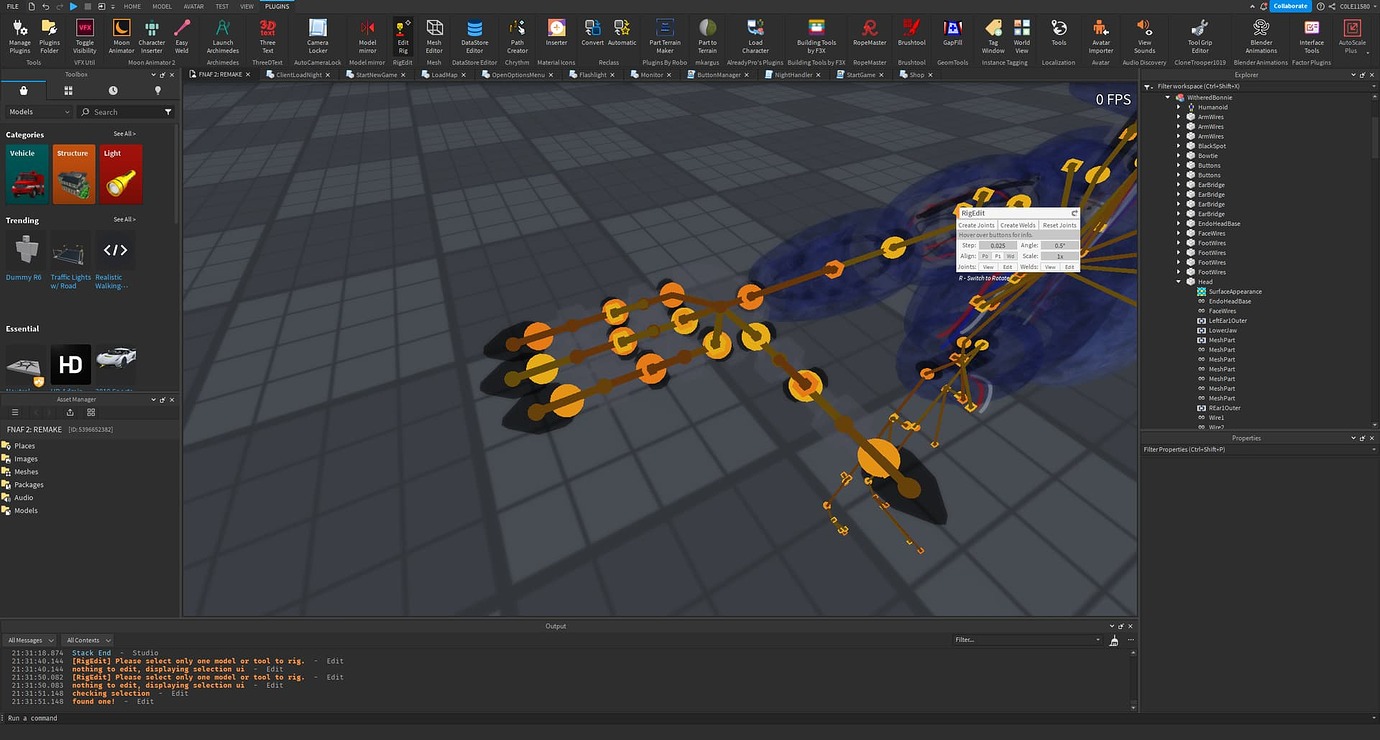The height and width of the screenshot is (740, 1380).
Task: Launch the Moon Animator plugin
Action: 121,36
